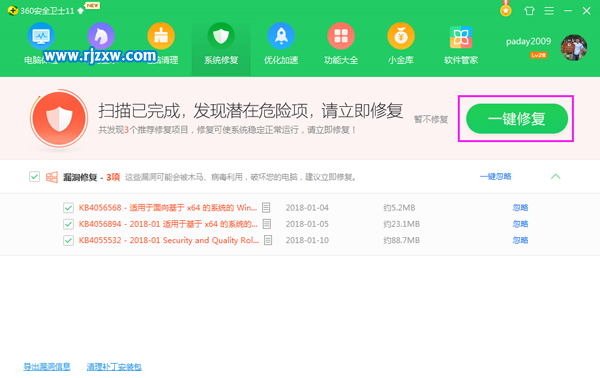Click the size 约23.1MB
Image resolution: width=600 pixels, height=378 pixels.
coord(401,224)
